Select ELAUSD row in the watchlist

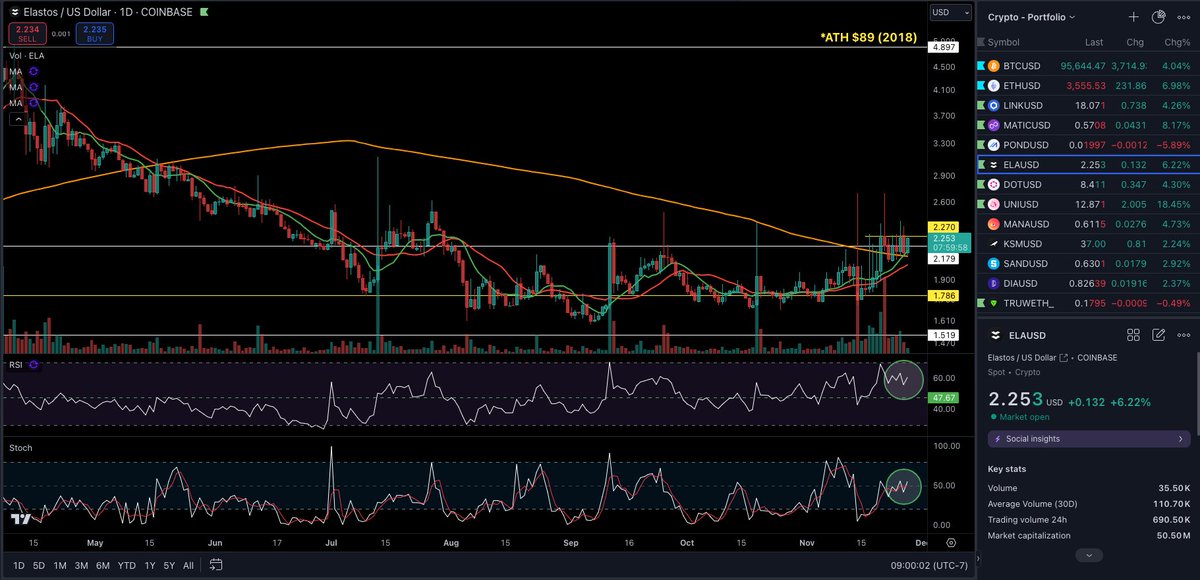point(1088,165)
